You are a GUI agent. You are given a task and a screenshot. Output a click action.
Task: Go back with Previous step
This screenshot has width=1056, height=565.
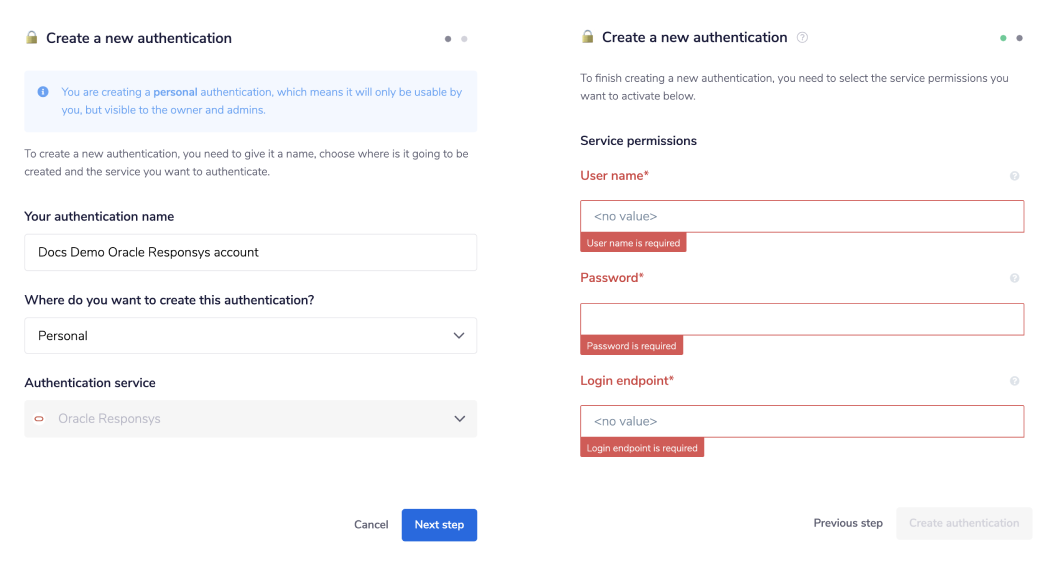(847, 523)
